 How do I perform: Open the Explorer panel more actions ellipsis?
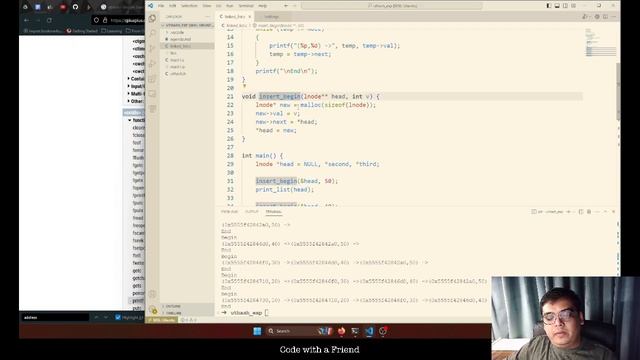coord(207,17)
